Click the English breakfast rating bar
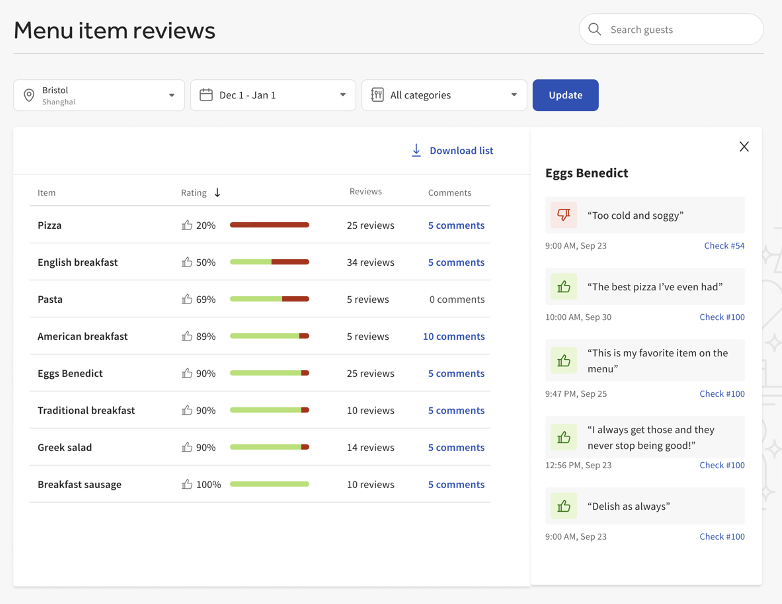 pyautogui.click(x=269, y=263)
